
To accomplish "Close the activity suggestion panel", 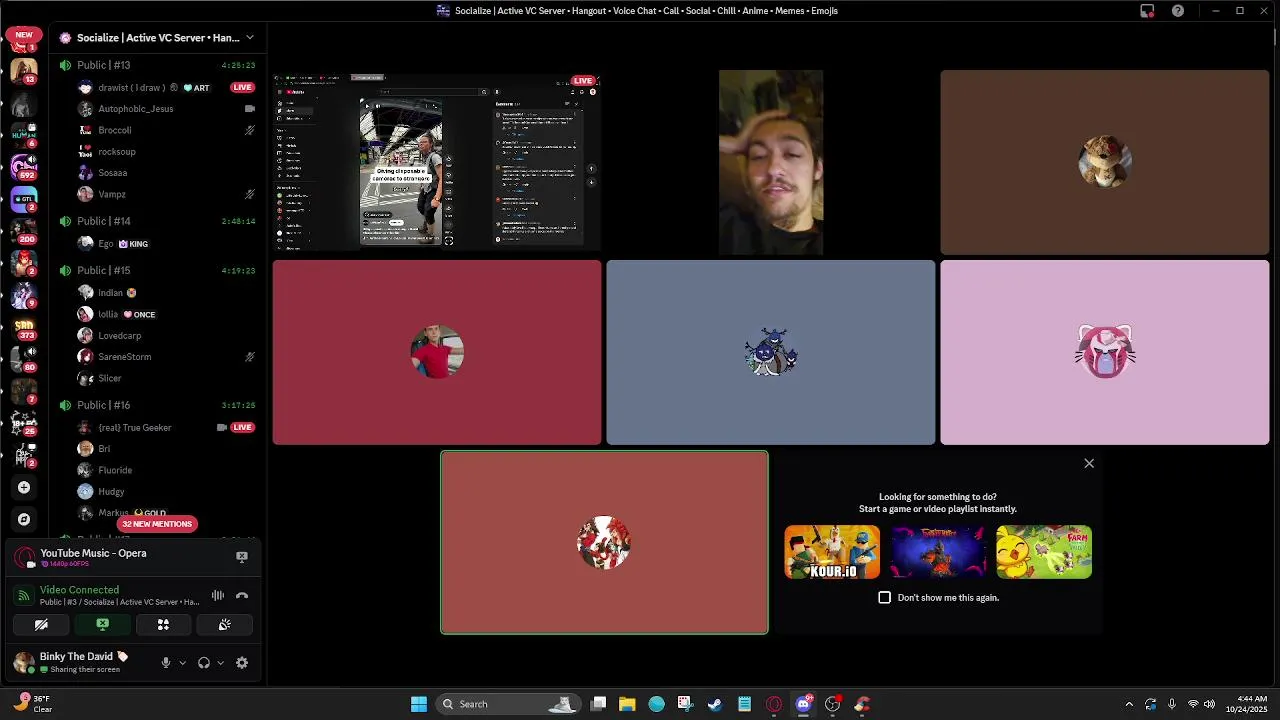I will (x=1089, y=463).
